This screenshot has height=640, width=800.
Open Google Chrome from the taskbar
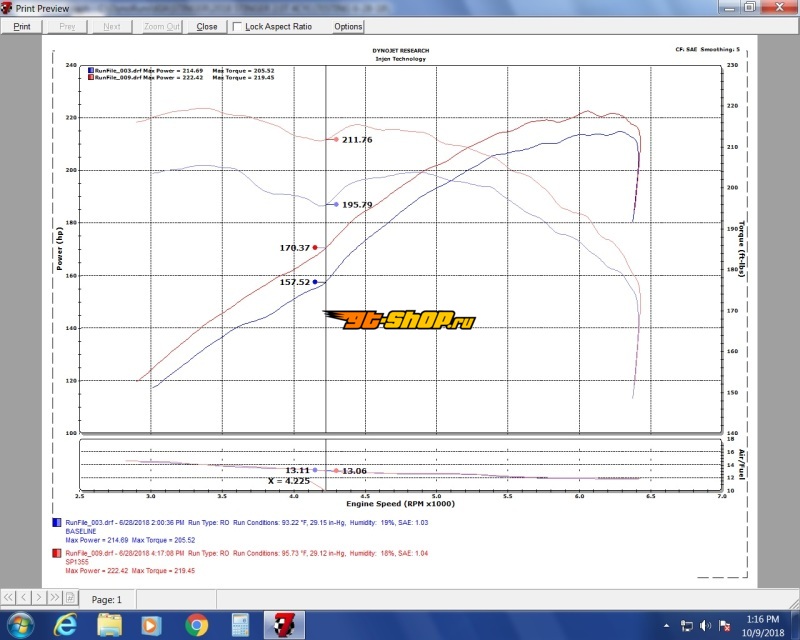click(x=196, y=626)
